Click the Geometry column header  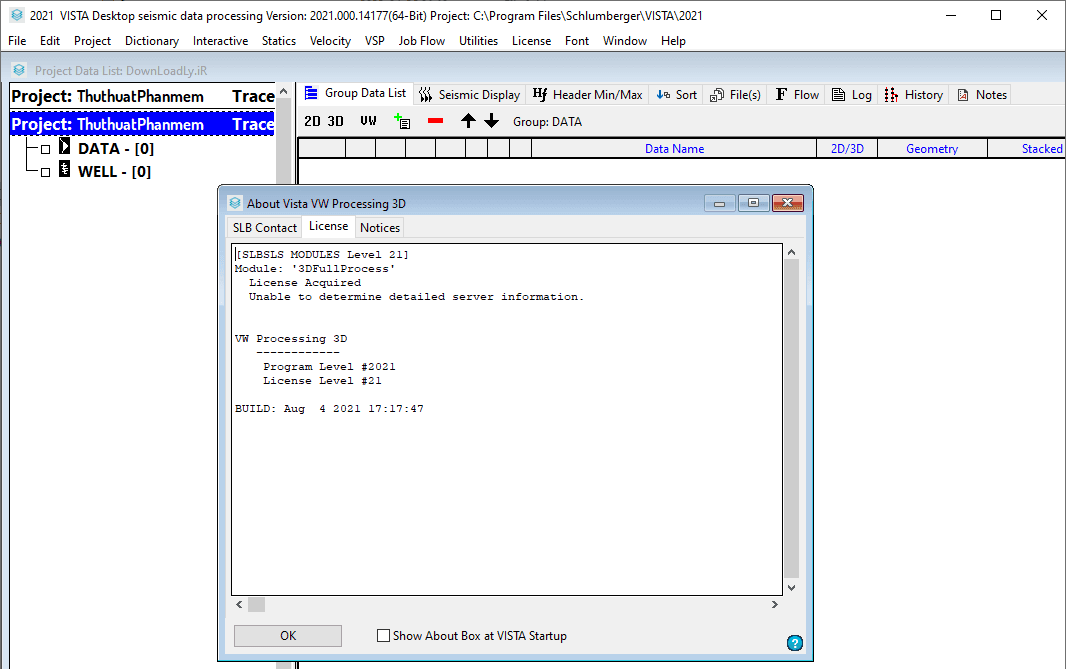tap(932, 149)
